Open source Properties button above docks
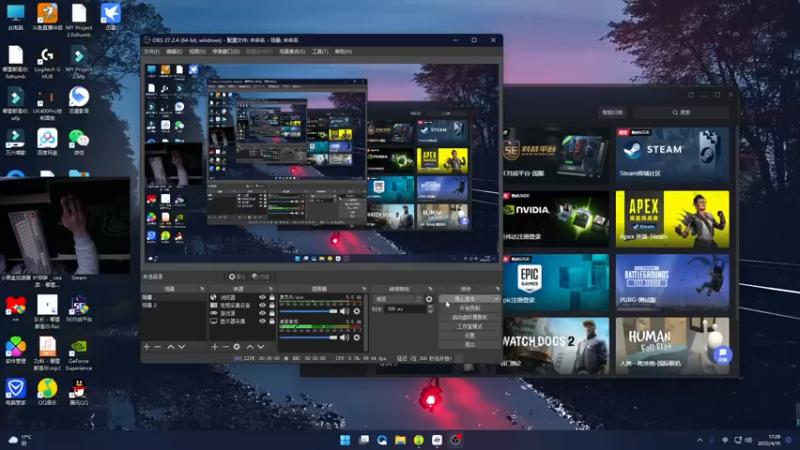800x450 pixels. click(237, 277)
